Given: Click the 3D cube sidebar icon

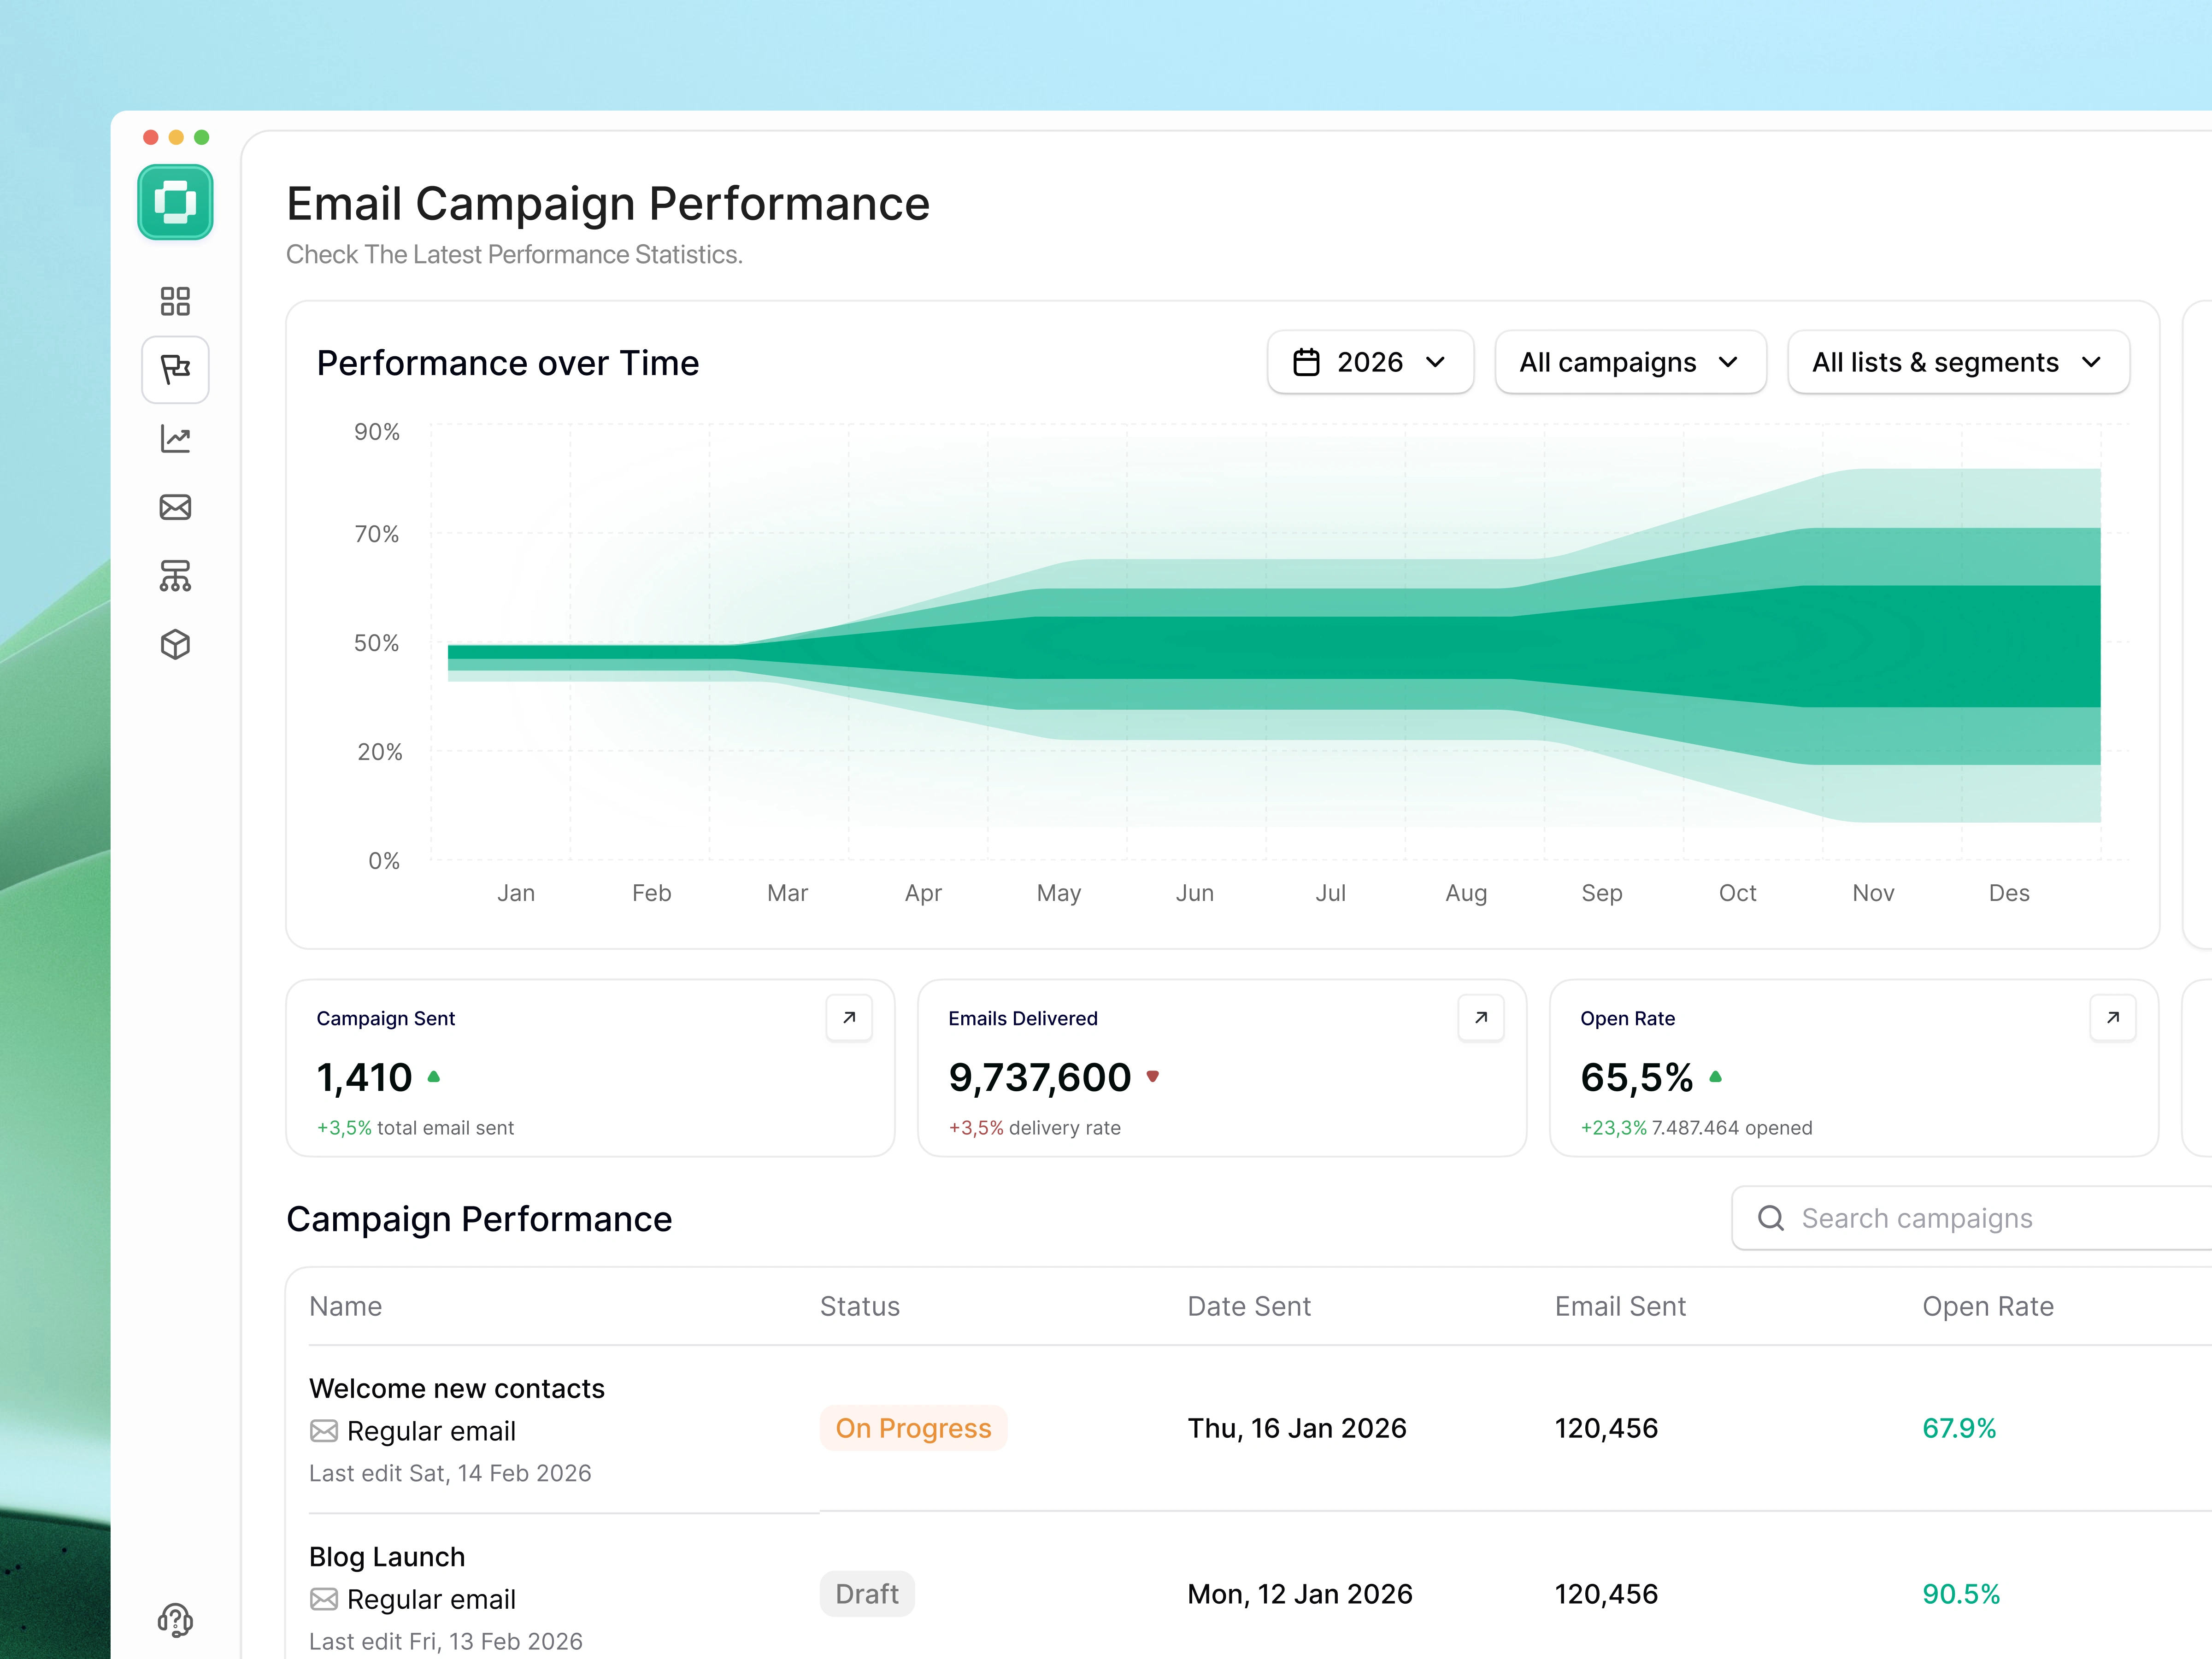Looking at the screenshot, I should (x=175, y=644).
